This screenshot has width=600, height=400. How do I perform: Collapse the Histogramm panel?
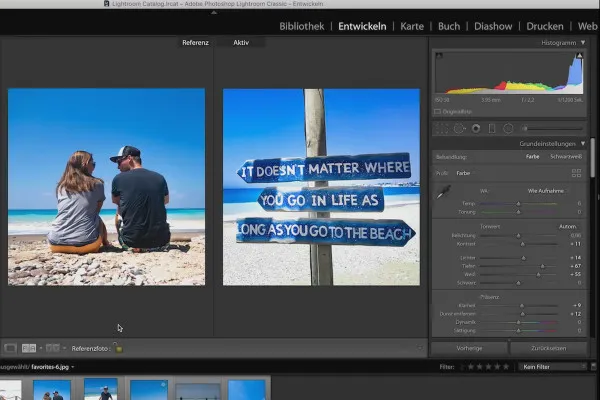click(583, 43)
